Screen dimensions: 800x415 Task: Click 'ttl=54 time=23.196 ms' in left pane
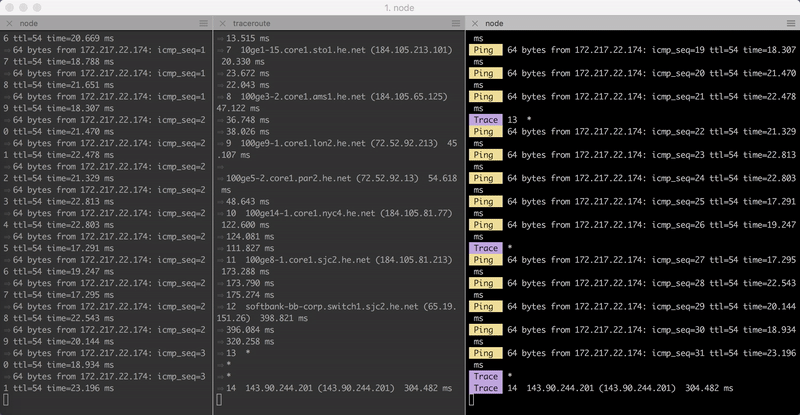click(63, 388)
